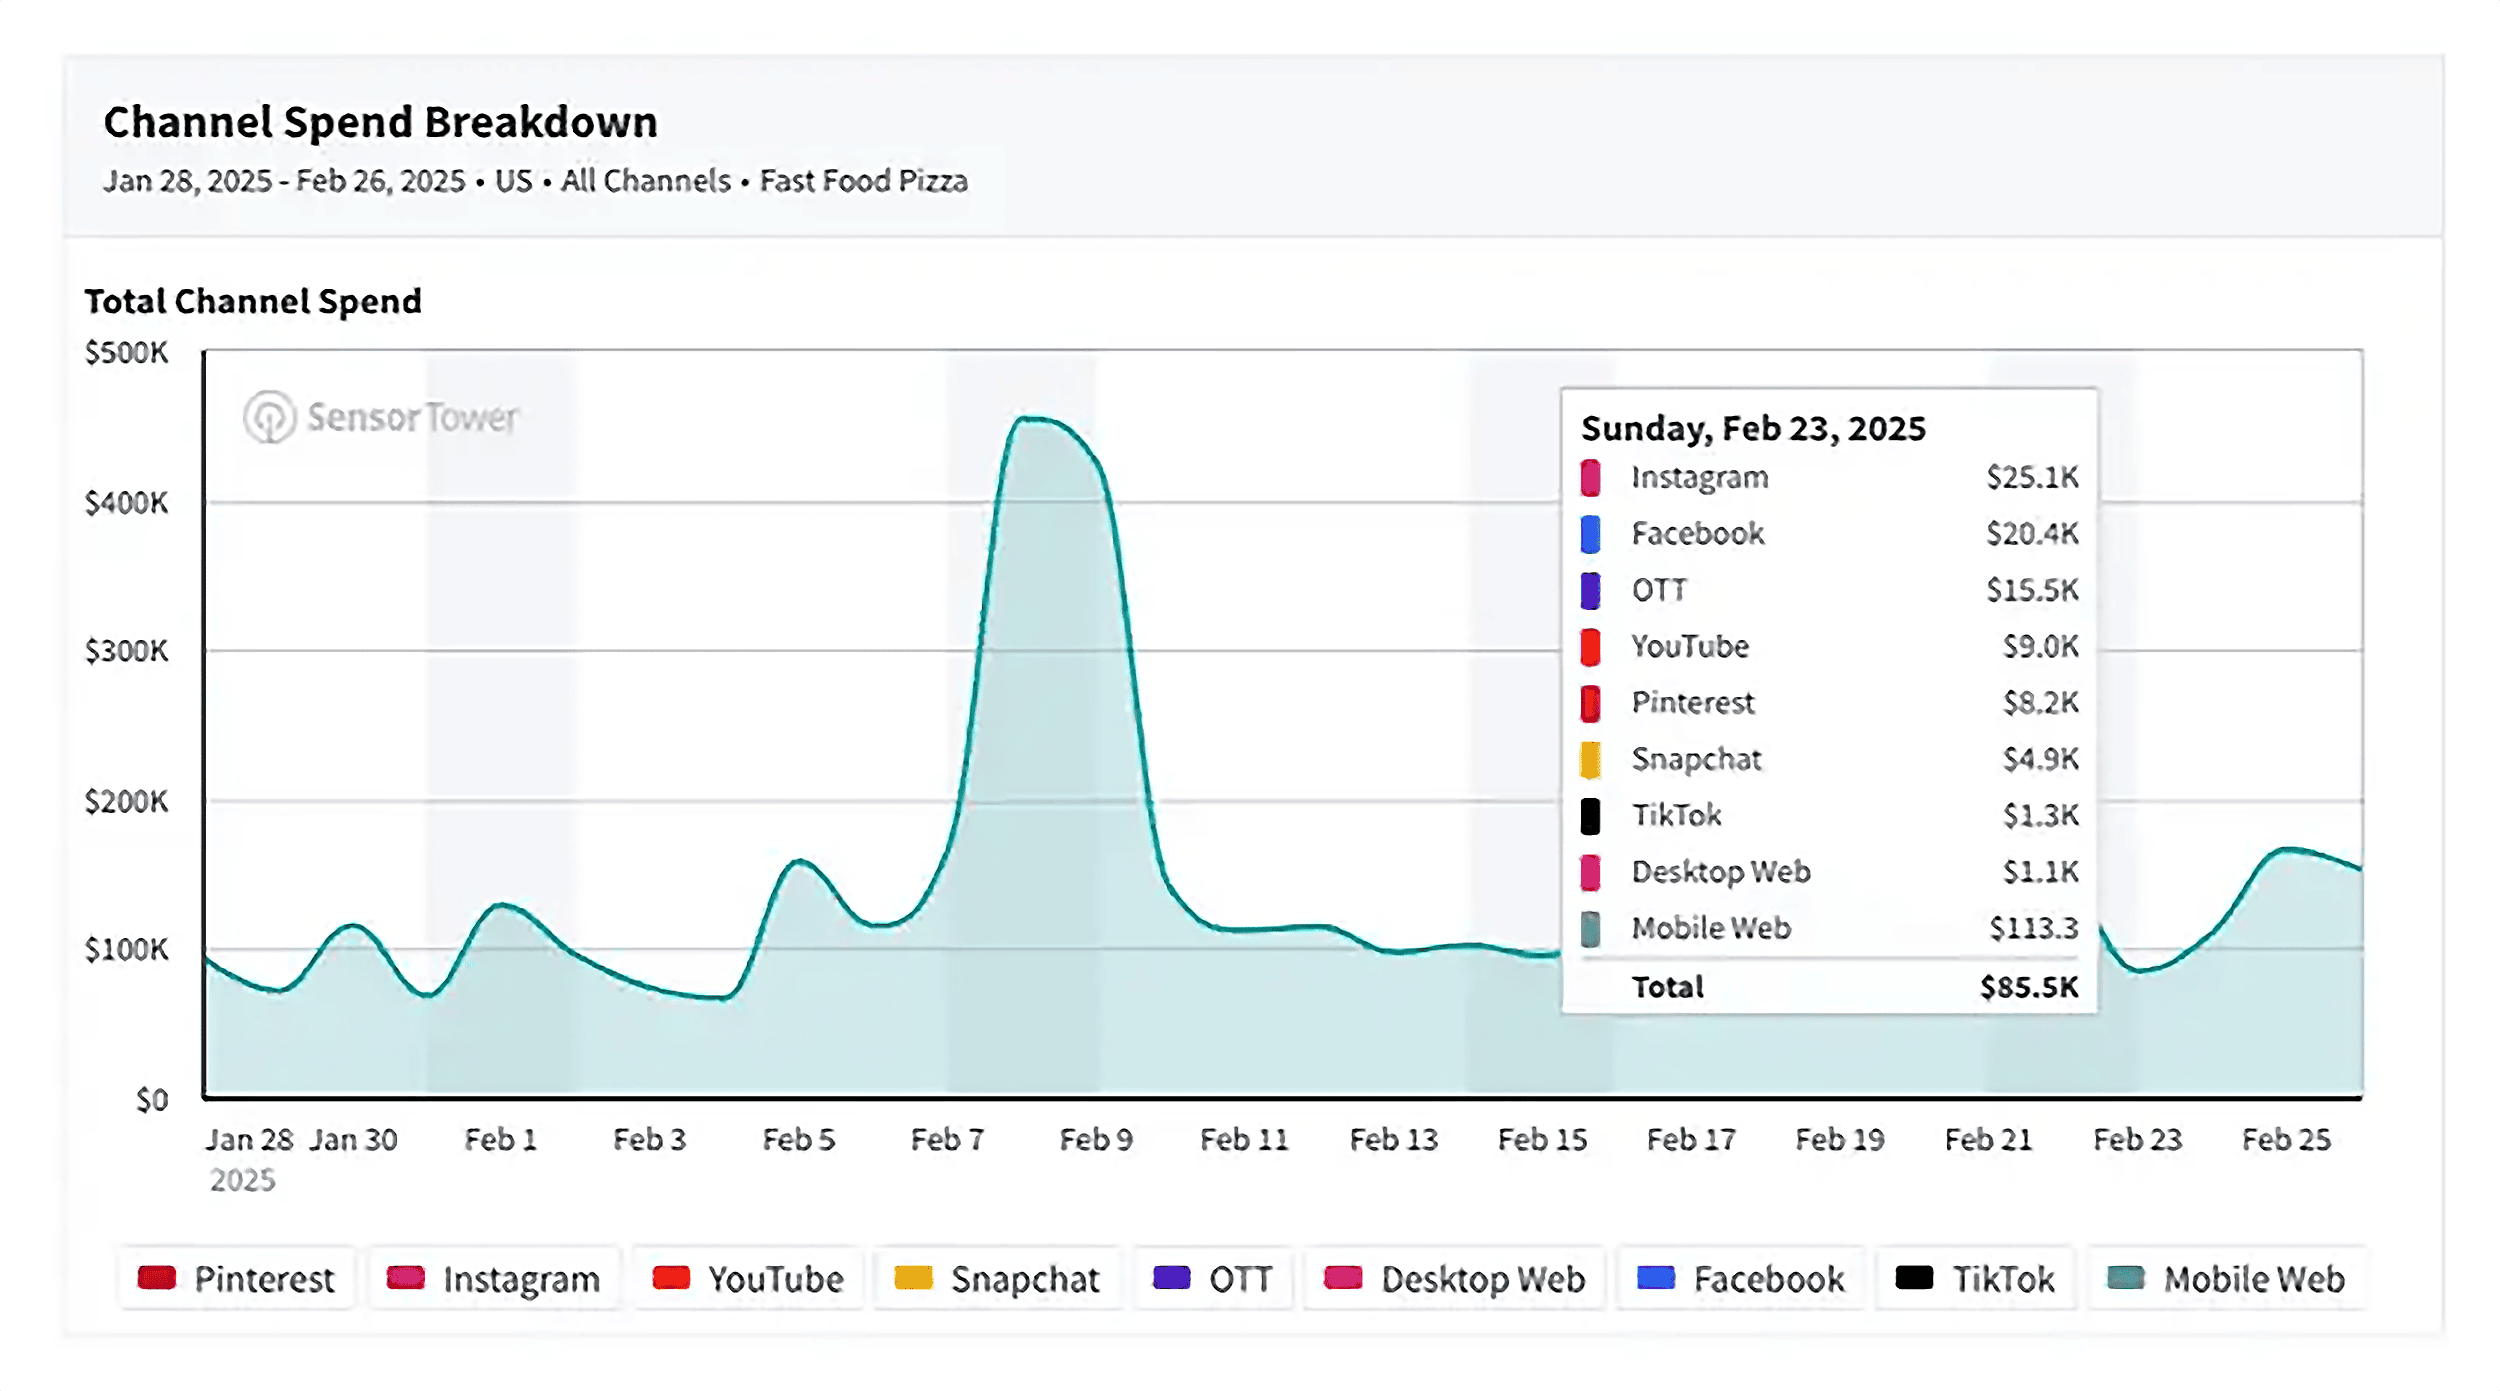Click the Mobile Web legend color icon
Viewport: 2500px width, 1391px height.
coord(2125,1278)
